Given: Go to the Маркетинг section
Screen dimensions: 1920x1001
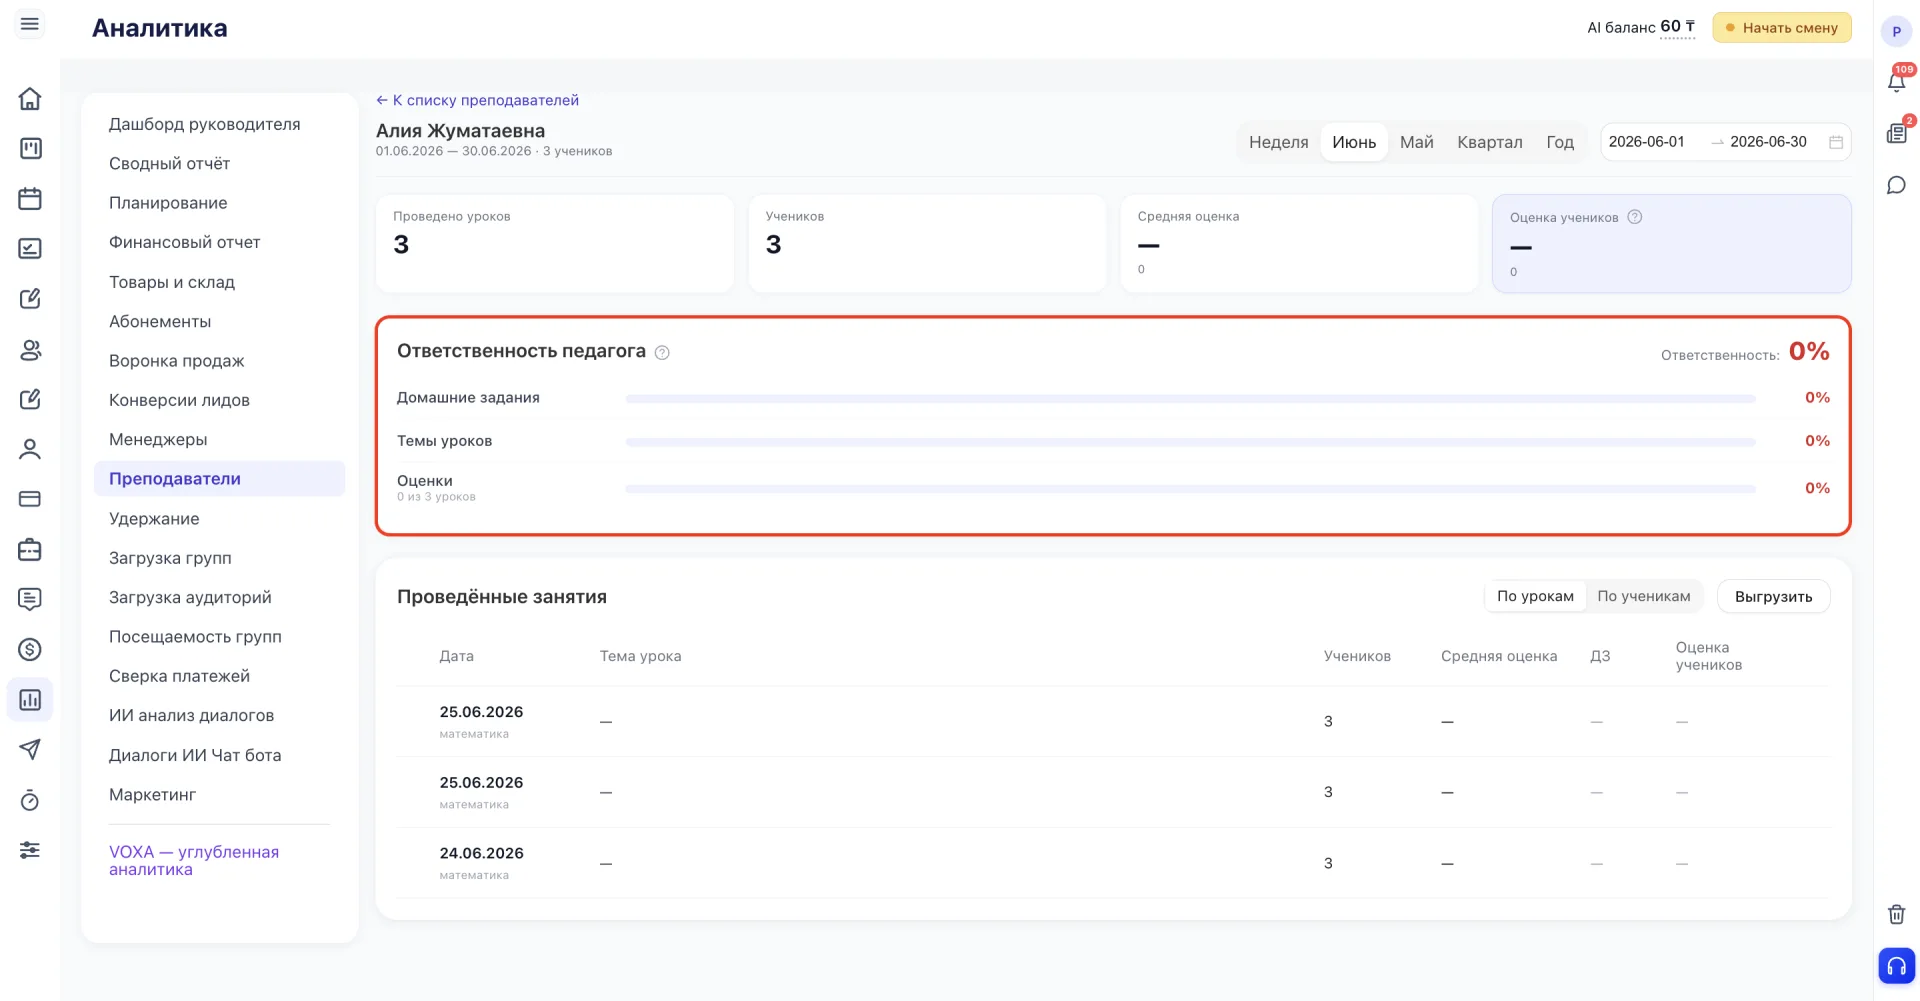Looking at the screenshot, I should point(153,794).
